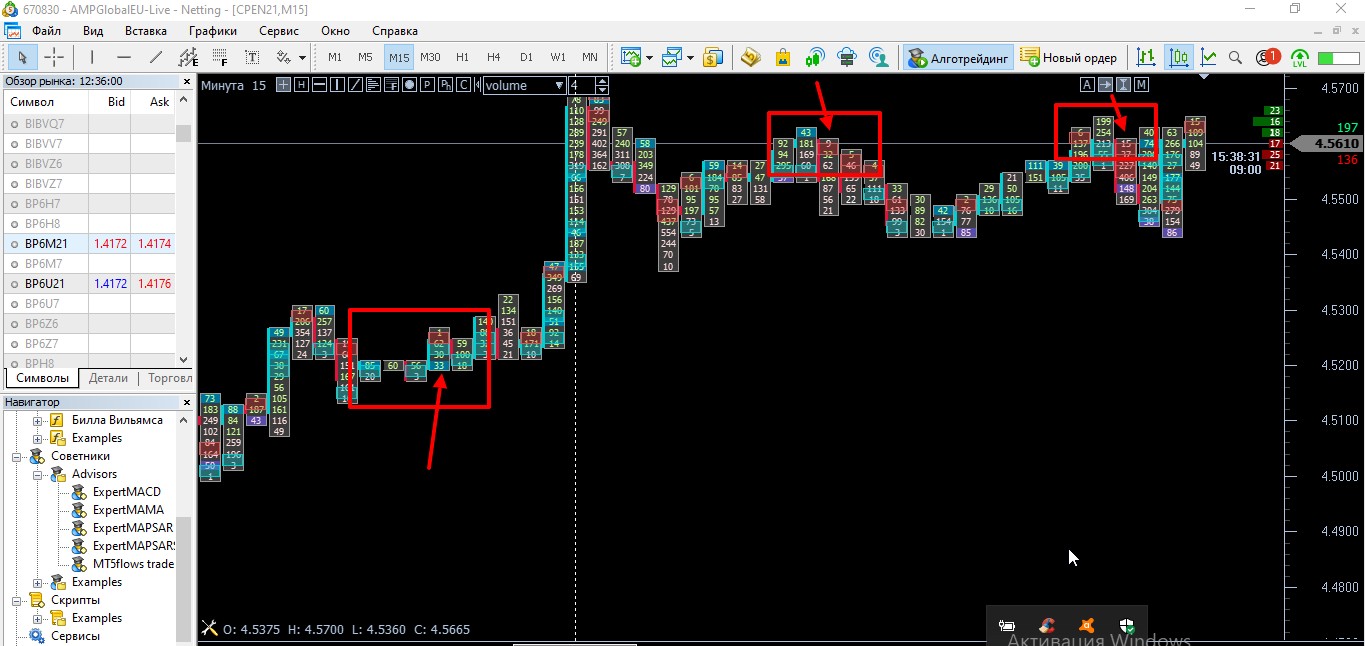Click the green LVL icon
The width and height of the screenshot is (1365, 646).
tap(1299, 57)
